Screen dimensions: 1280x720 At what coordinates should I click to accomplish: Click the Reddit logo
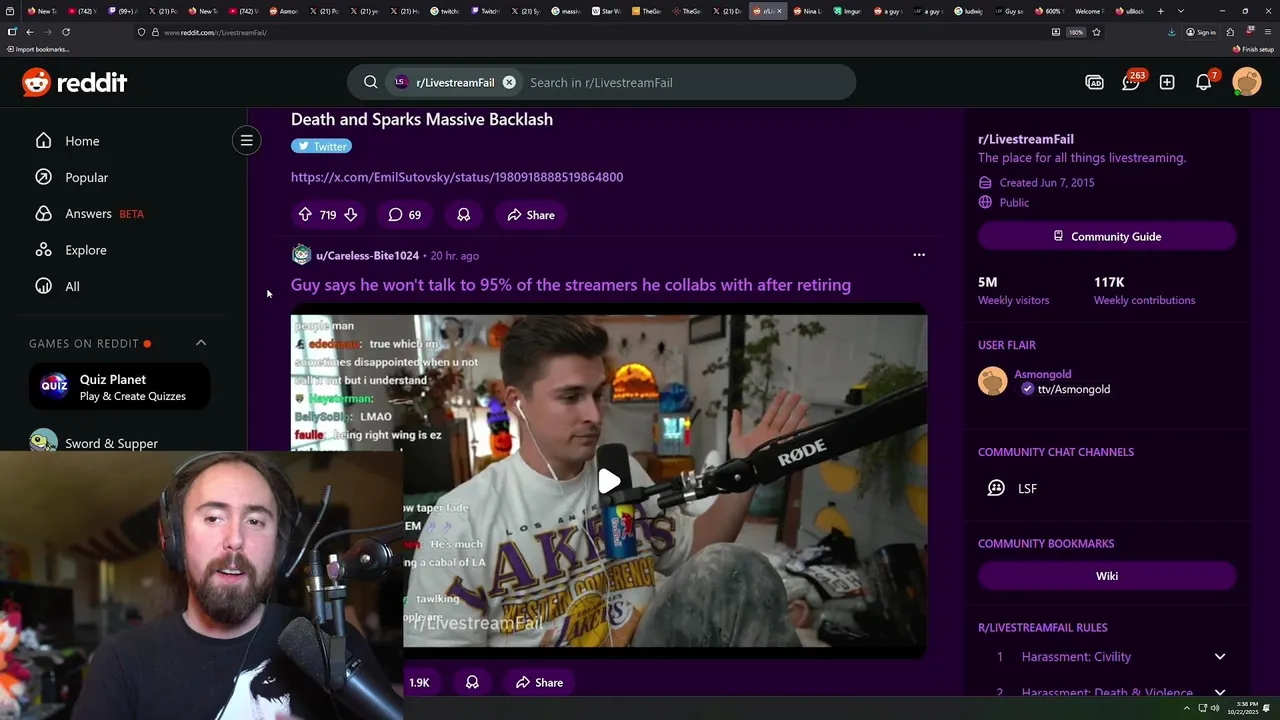point(75,83)
